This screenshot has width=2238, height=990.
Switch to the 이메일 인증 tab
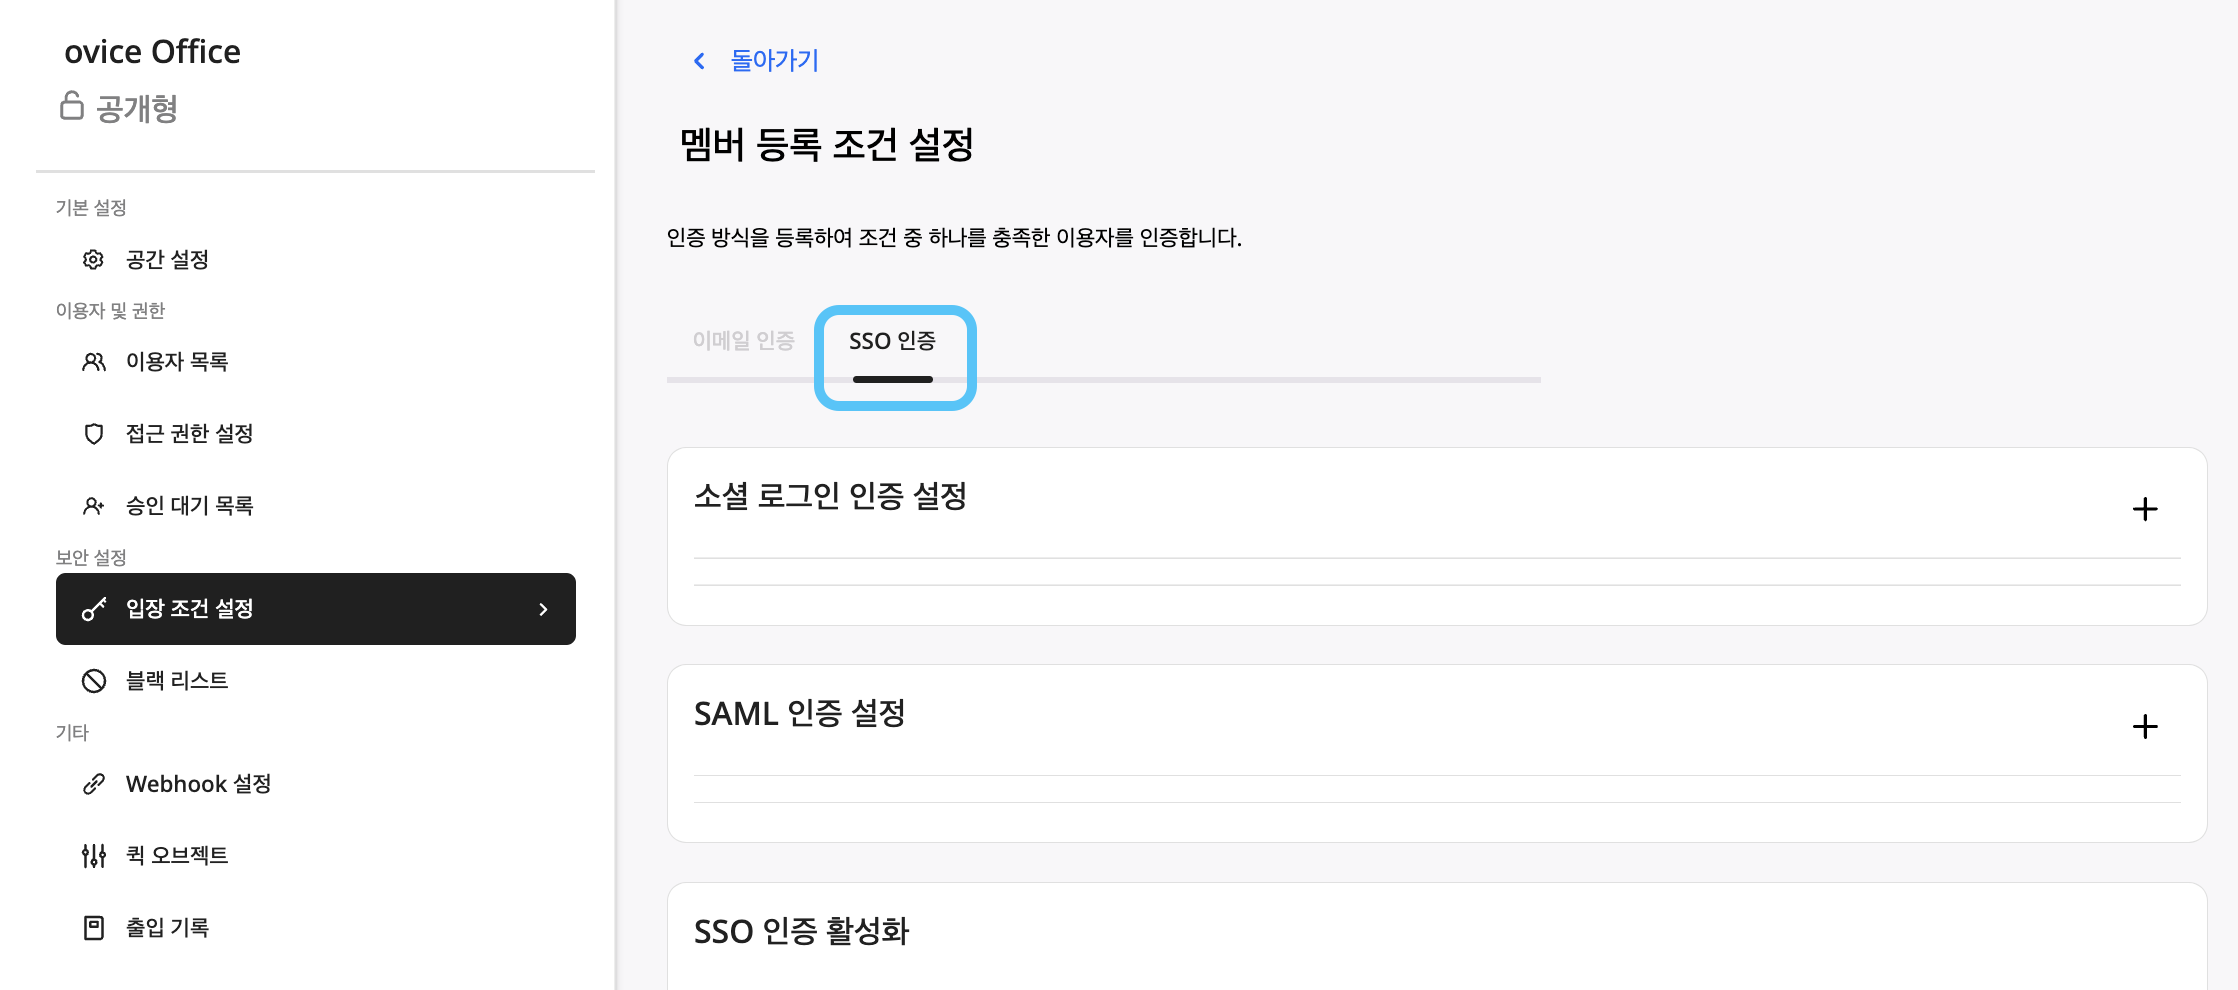point(743,341)
